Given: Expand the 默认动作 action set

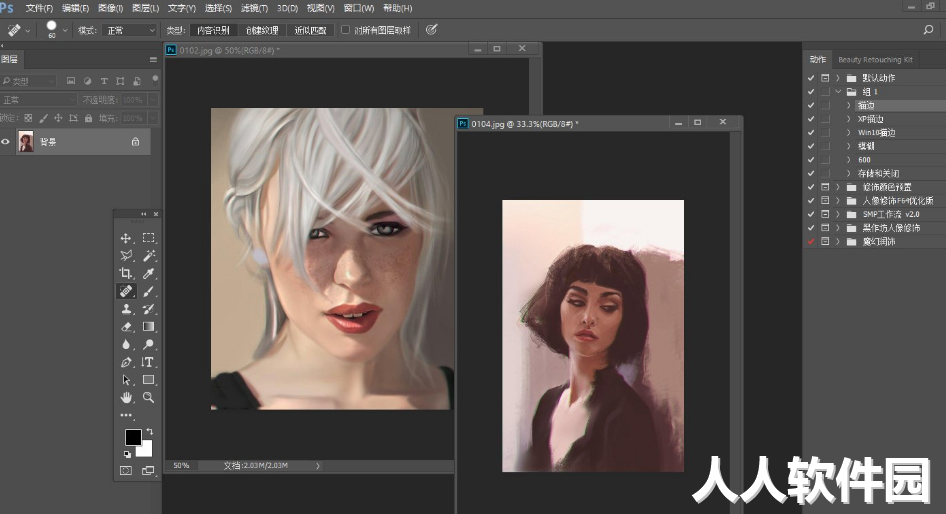Looking at the screenshot, I should 838,78.
